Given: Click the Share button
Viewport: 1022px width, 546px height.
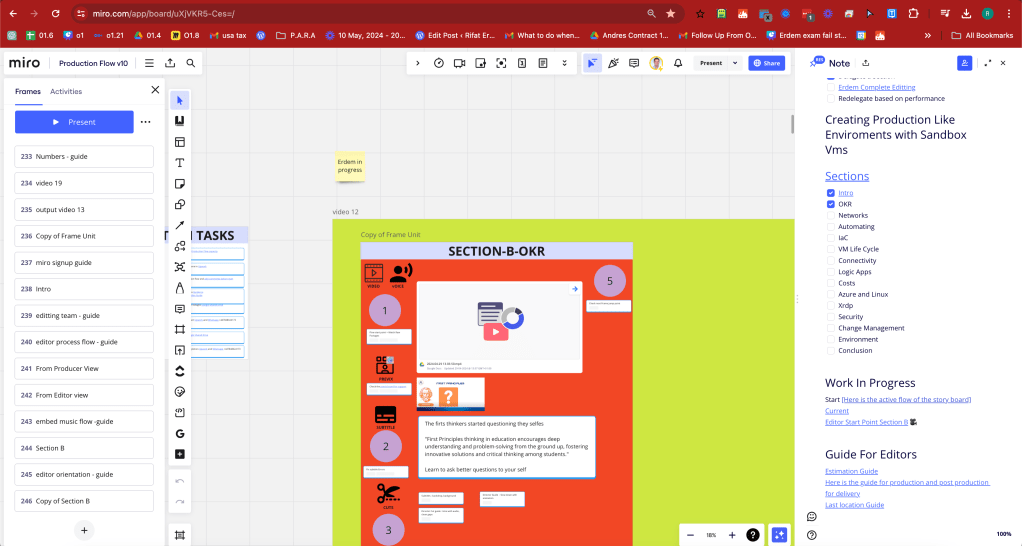Looking at the screenshot, I should (x=766, y=63).
